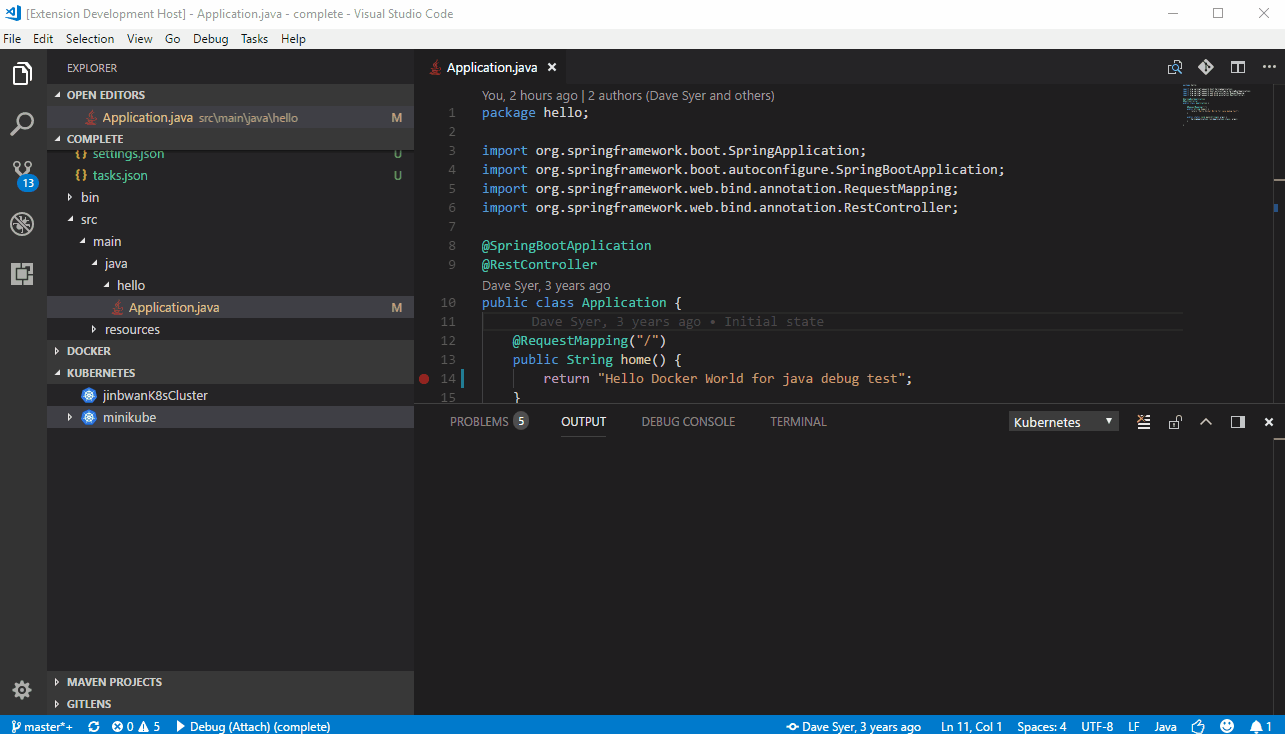Click Ln 11, Col 1 position indicator
Image resolution: width=1285 pixels, height=734 pixels.
point(972,726)
